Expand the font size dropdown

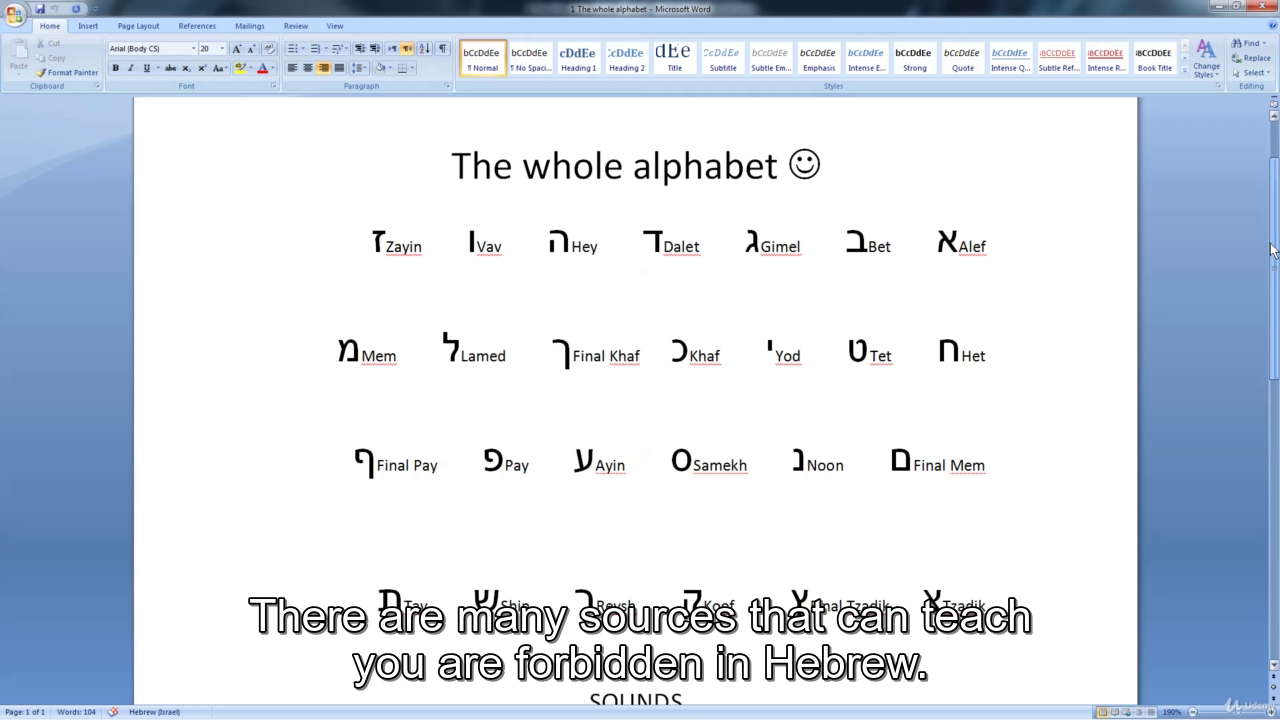pyautogui.click(x=221, y=49)
